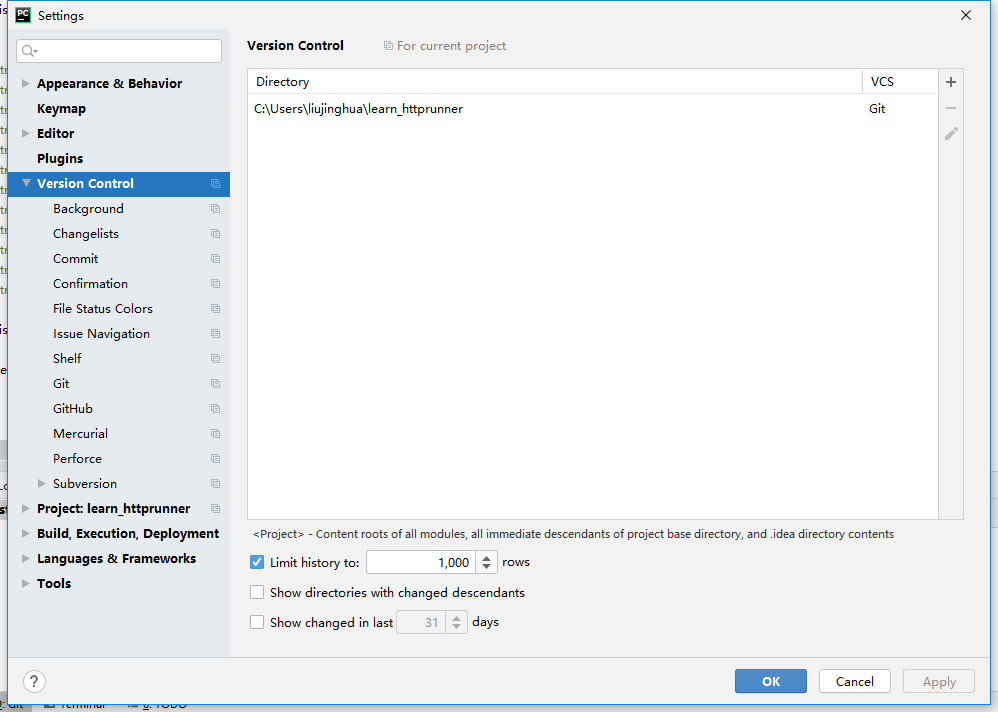
Task: Click the OK button
Action: tap(770, 681)
